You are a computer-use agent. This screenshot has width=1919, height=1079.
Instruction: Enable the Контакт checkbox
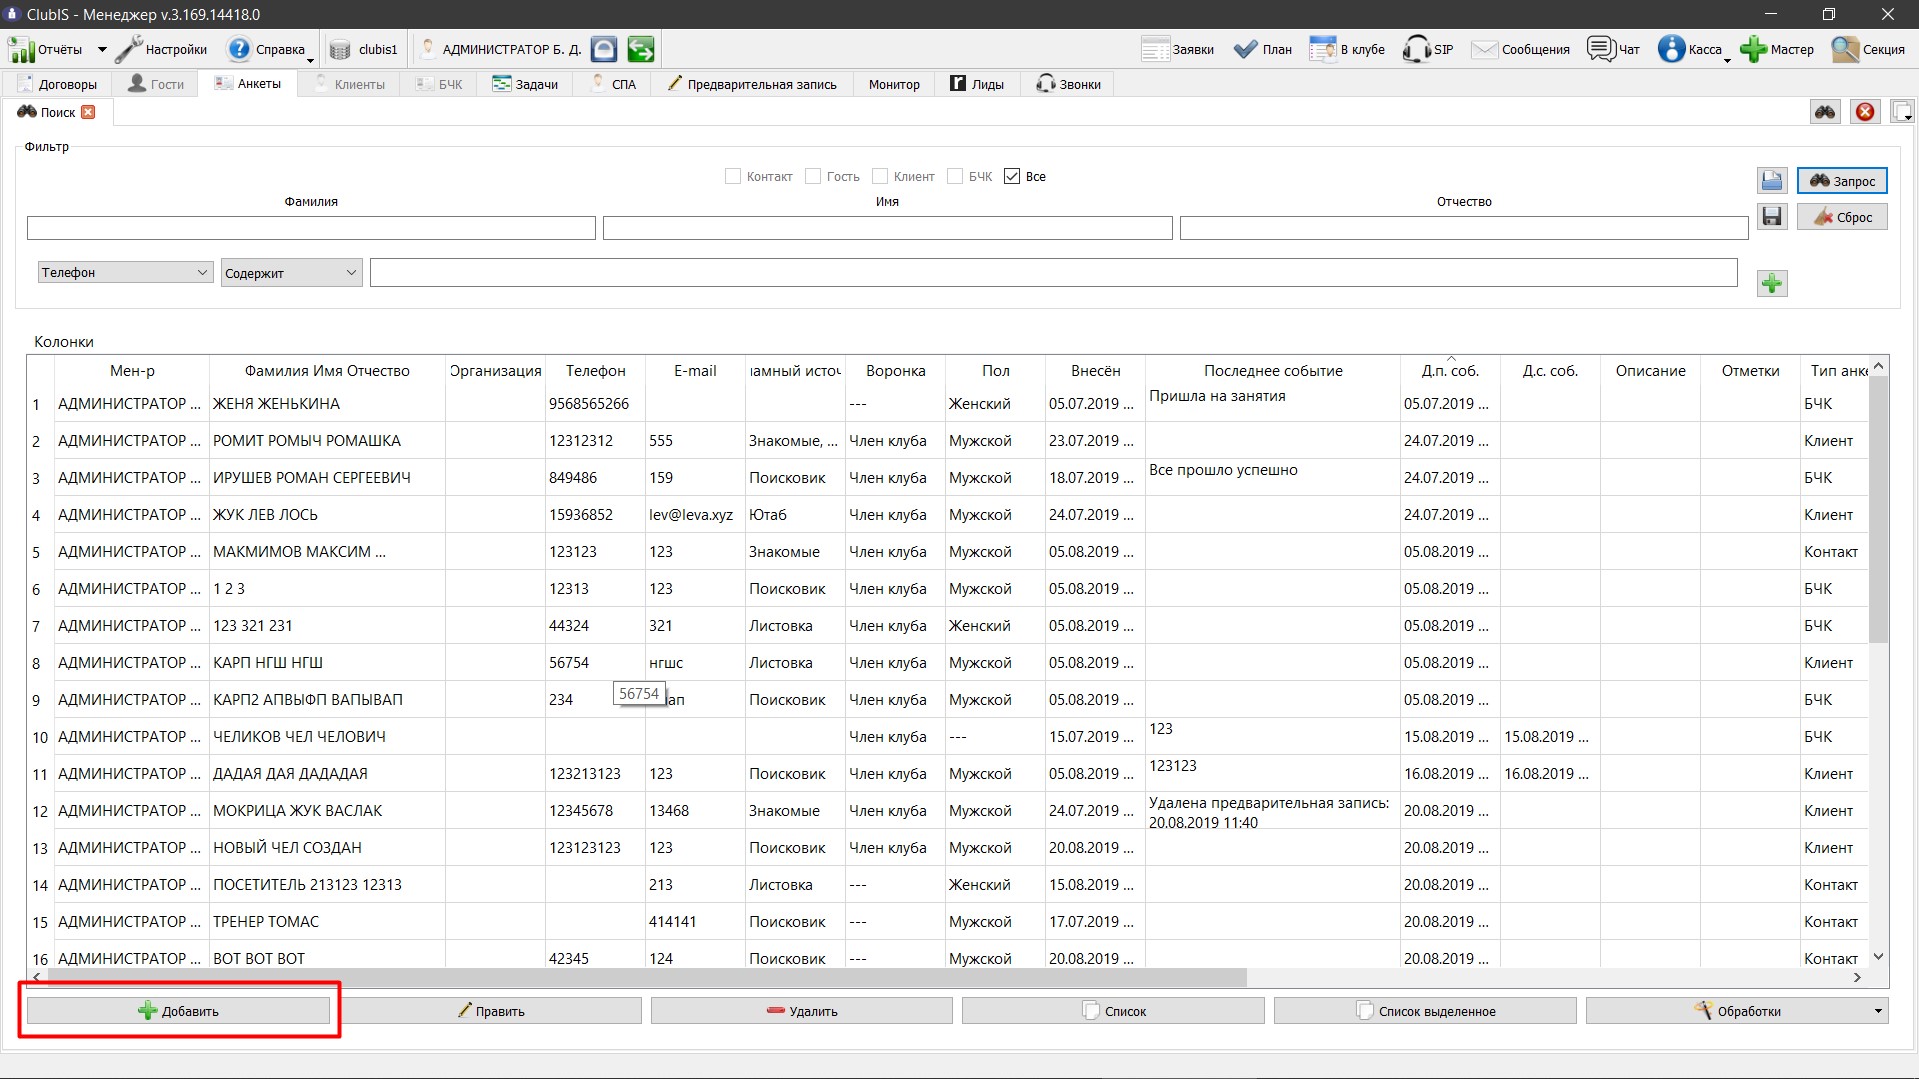[x=733, y=176]
